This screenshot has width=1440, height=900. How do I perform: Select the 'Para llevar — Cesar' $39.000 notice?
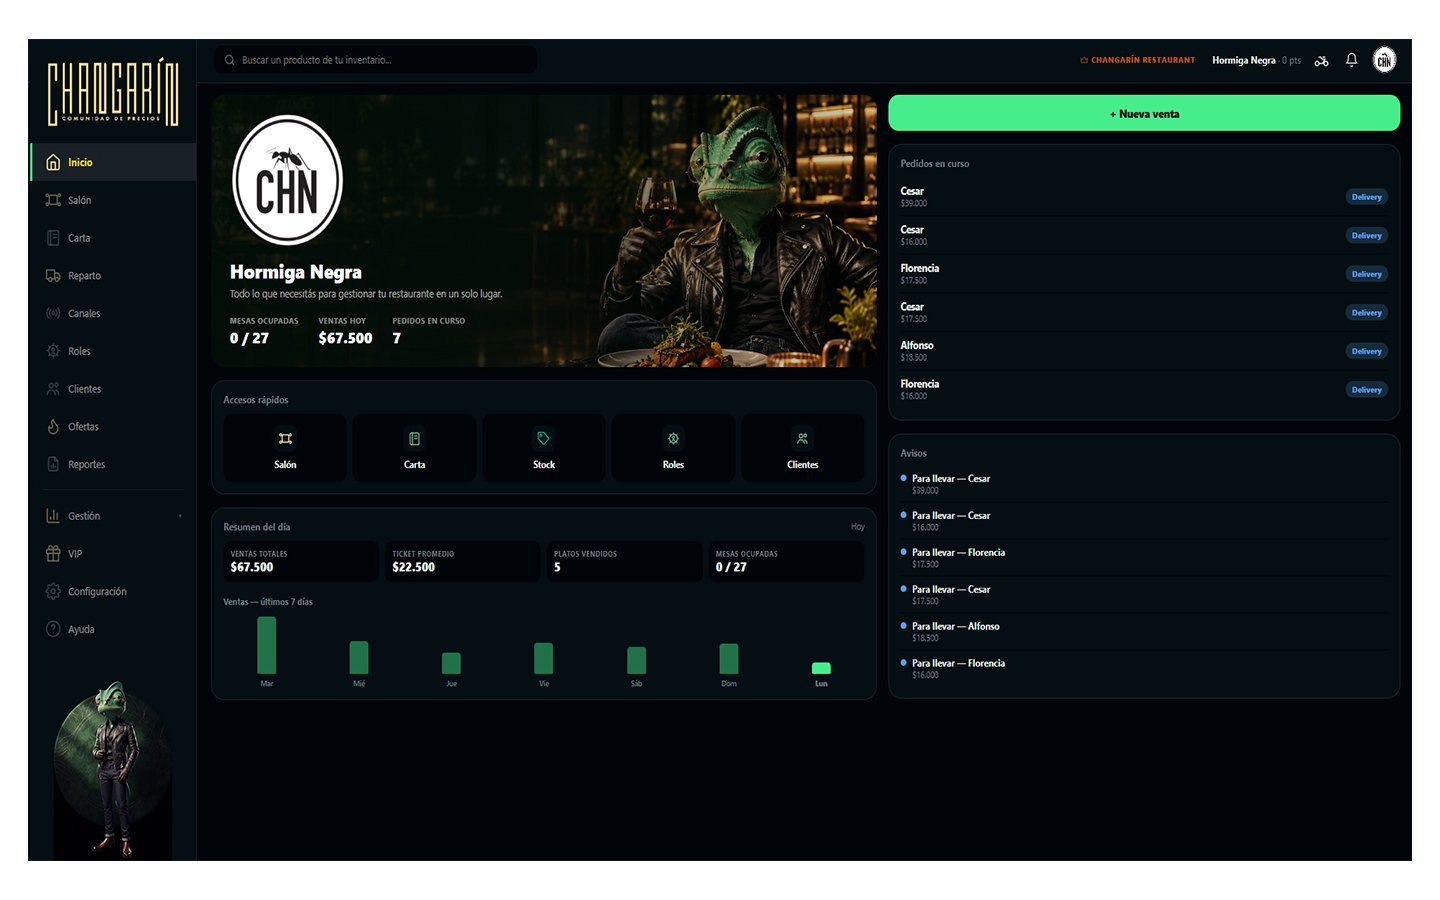[1144, 484]
